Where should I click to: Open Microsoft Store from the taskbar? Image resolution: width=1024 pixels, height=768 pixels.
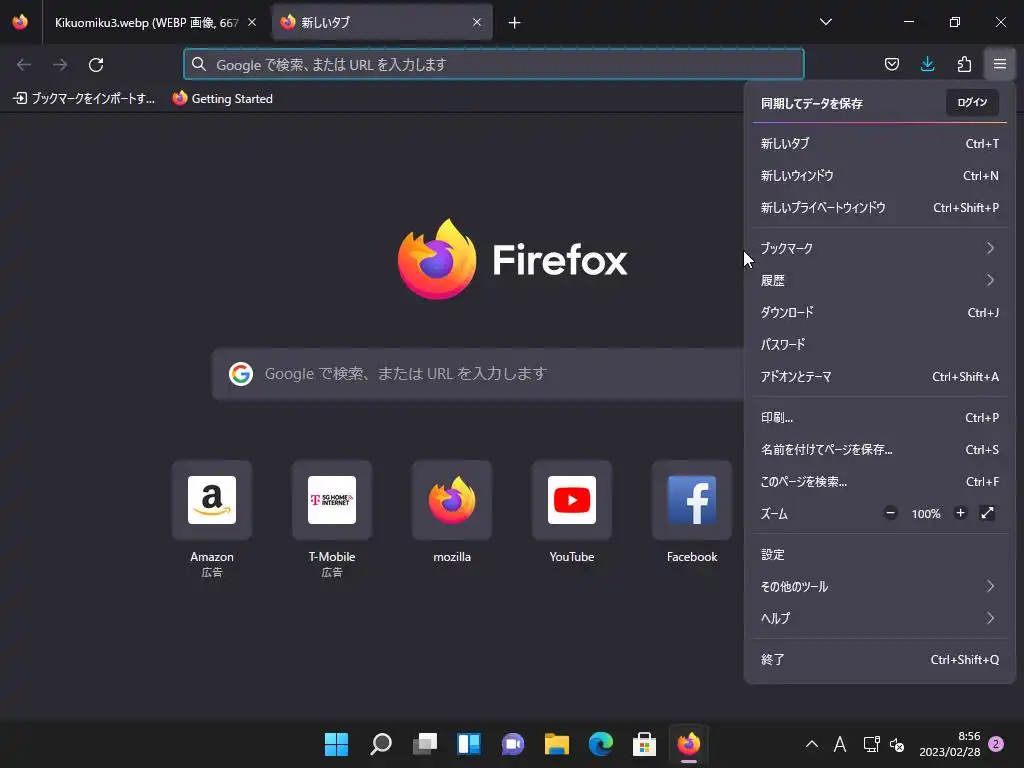coord(645,744)
